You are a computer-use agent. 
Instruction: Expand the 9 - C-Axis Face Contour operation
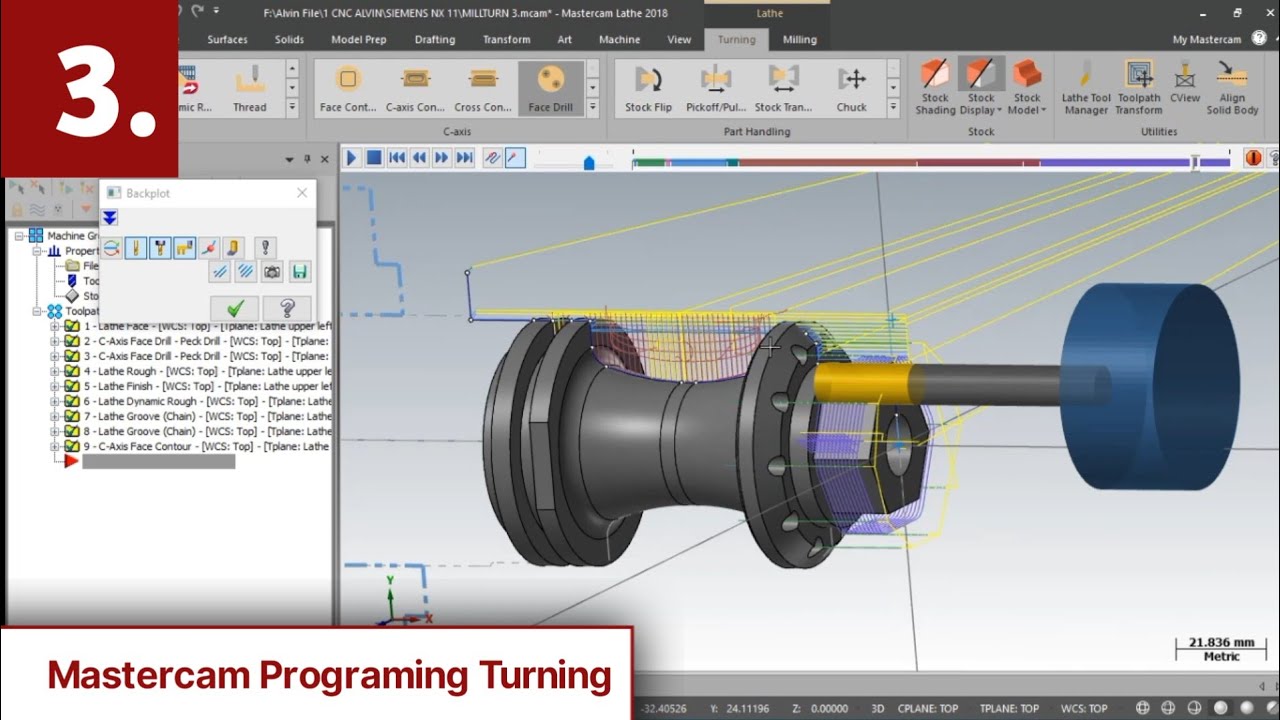[x=56, y=446]
